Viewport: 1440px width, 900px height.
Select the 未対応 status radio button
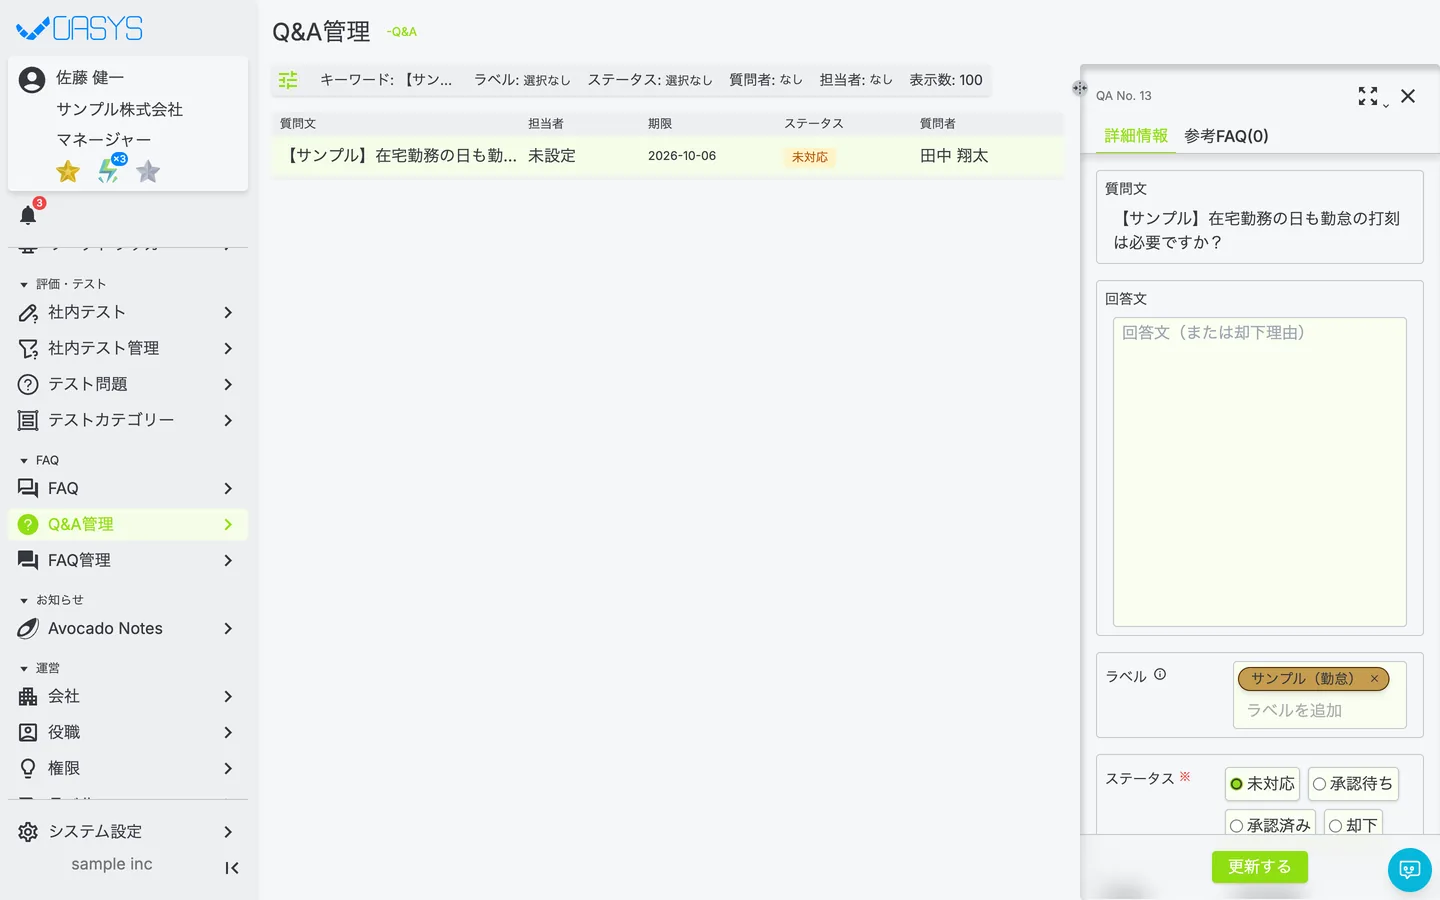1236,784
